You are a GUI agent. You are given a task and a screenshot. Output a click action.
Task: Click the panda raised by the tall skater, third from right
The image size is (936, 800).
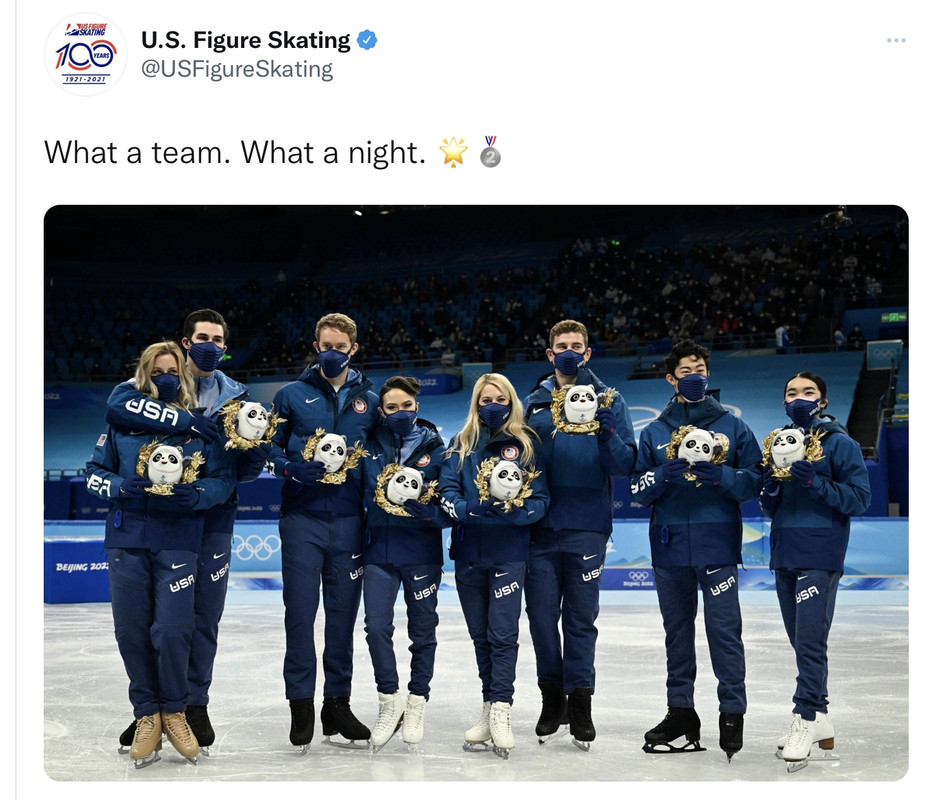(x=581, y=407)
